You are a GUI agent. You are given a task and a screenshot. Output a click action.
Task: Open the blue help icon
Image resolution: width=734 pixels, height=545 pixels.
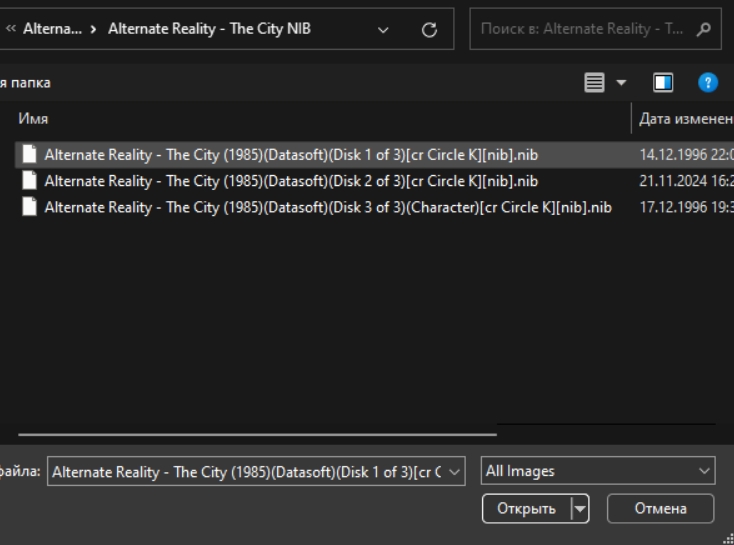coord(708,83)
